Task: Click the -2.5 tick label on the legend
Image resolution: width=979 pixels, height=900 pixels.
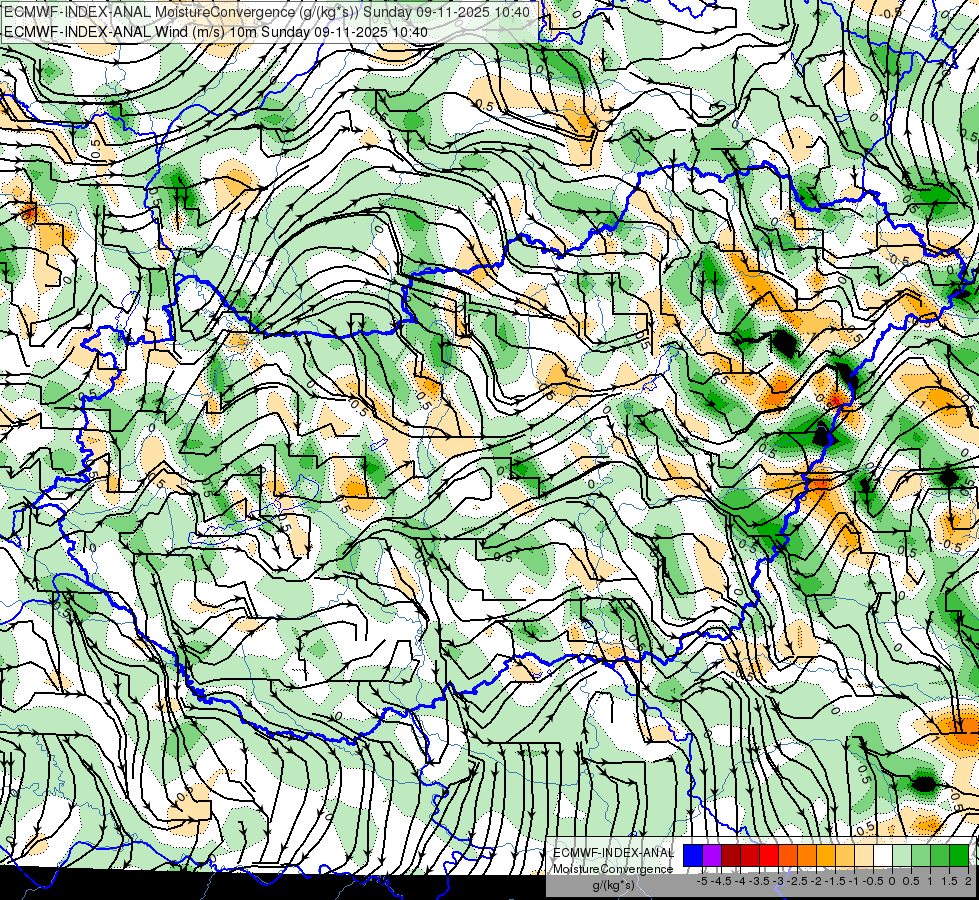Action: [x=797, y=881]
